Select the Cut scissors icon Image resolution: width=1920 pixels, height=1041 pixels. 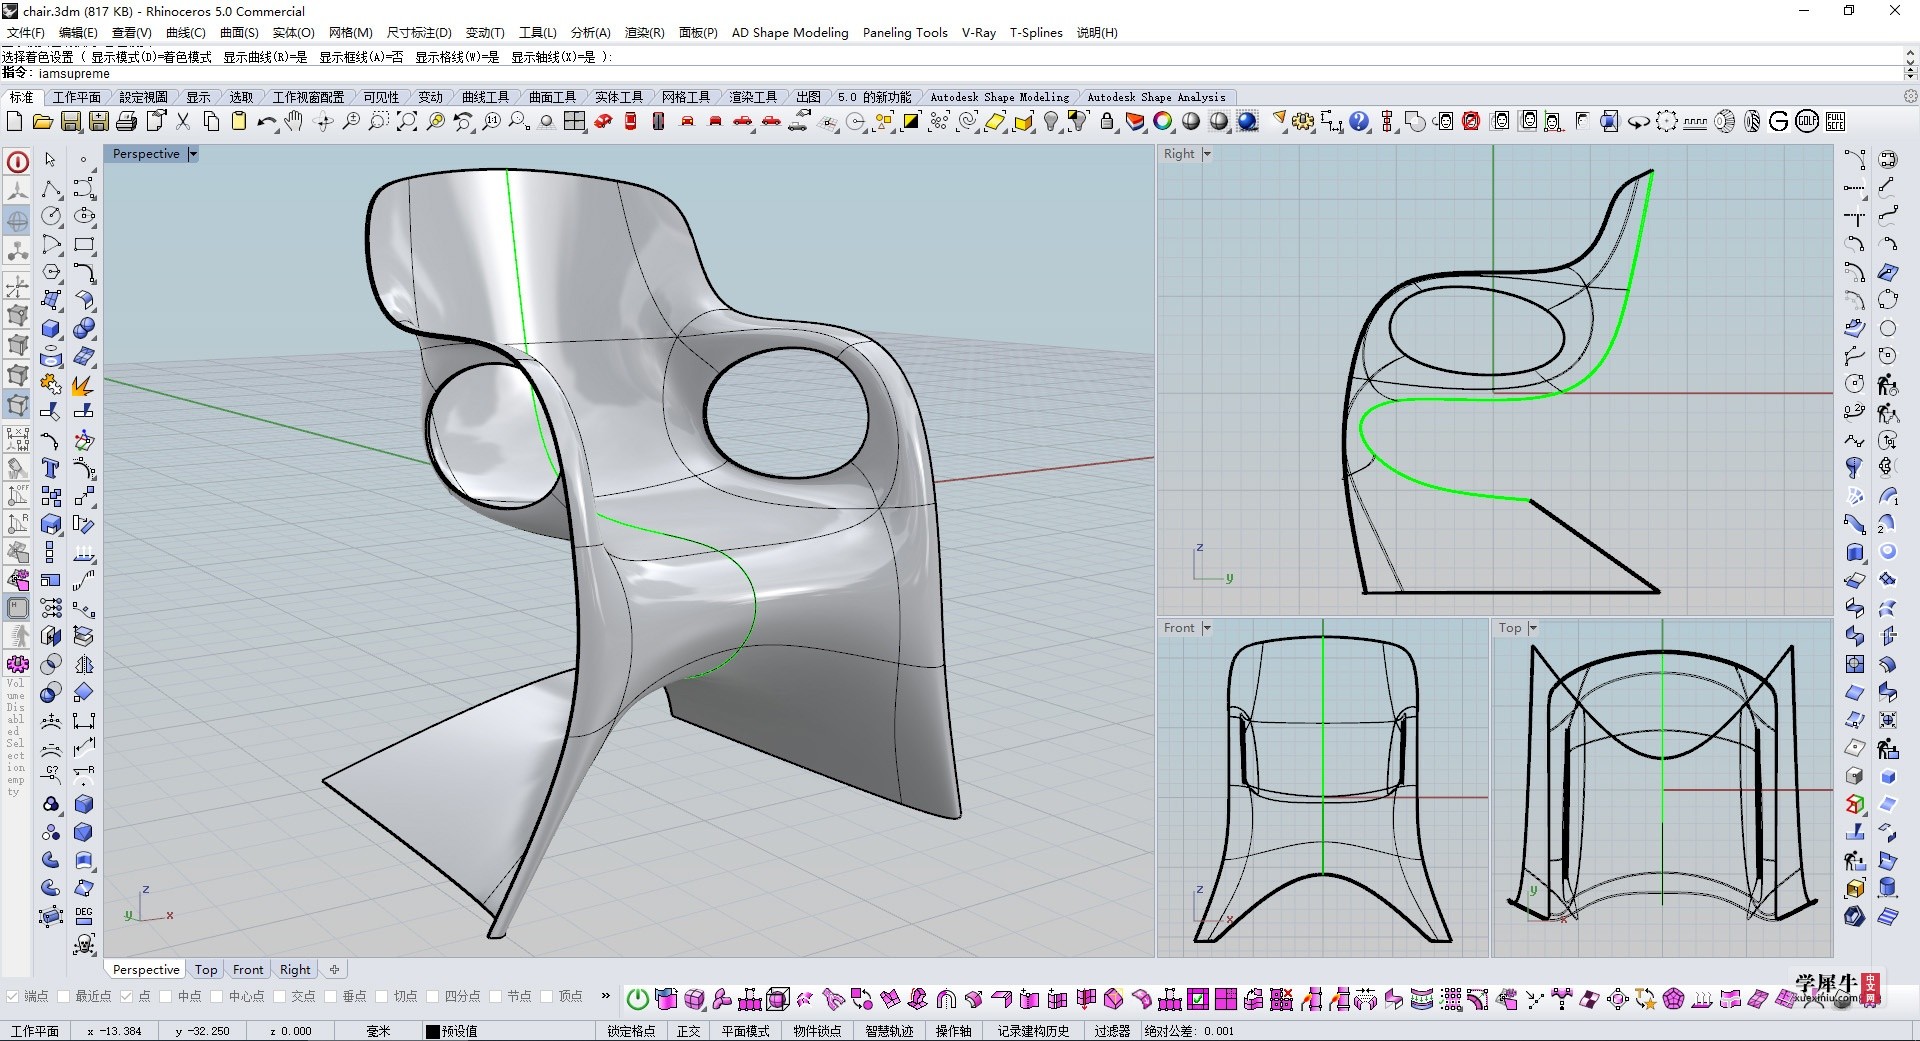click(x=183, y=122)
